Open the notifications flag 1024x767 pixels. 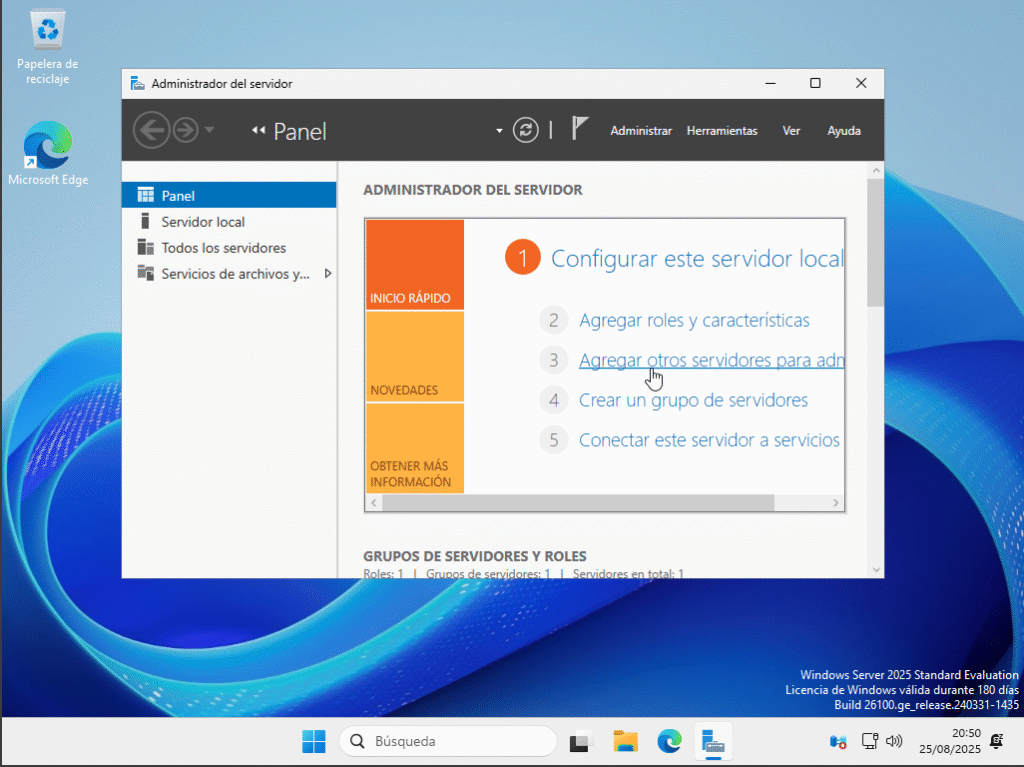click(x=580, y=128)
